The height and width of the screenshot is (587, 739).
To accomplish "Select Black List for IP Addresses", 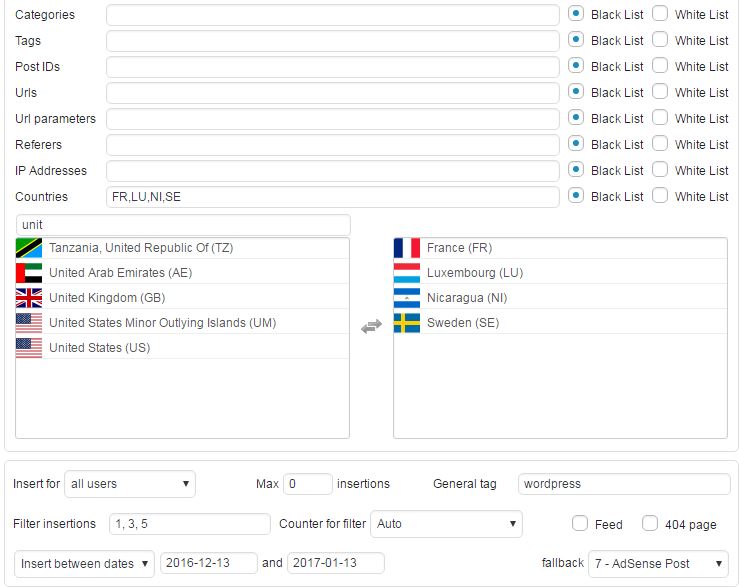I will coord(575,169).
